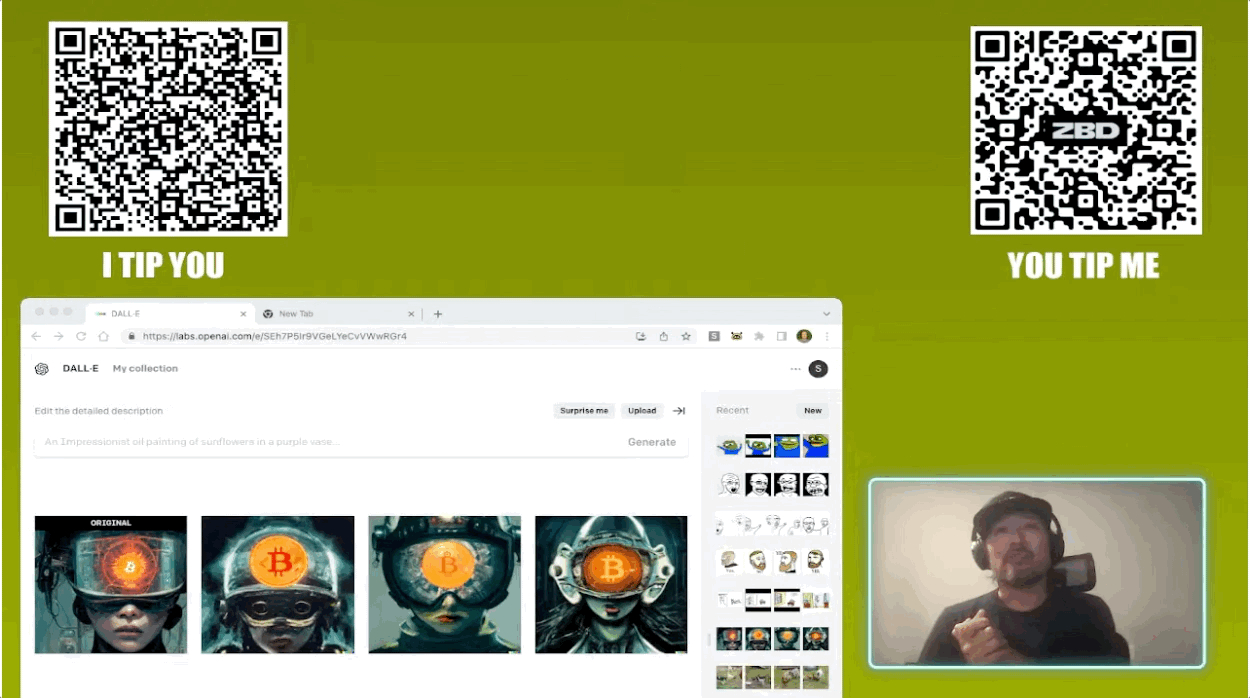
Task: Select the third Bitcoin helmet variation
Action: (445, 585)
